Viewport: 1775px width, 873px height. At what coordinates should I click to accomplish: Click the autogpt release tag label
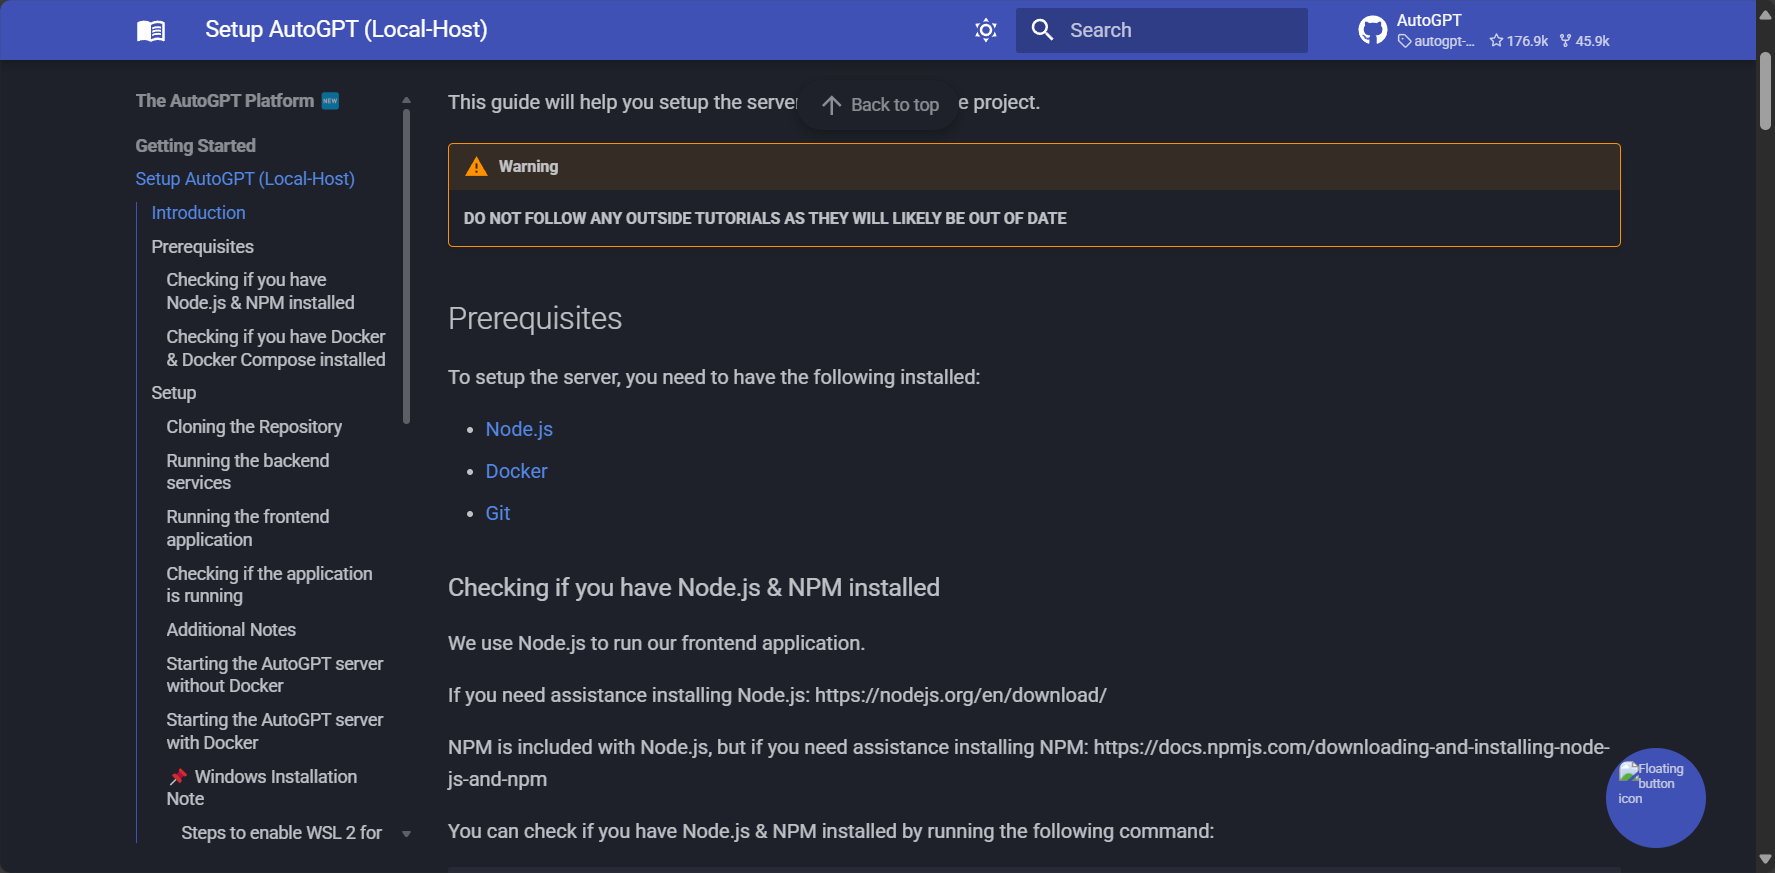pos(1436,41)
